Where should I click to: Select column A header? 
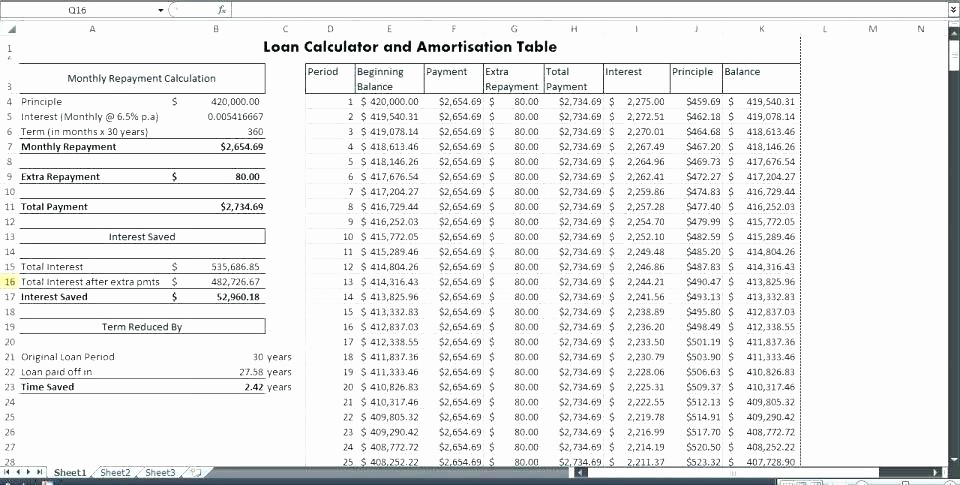click(92, 29)
